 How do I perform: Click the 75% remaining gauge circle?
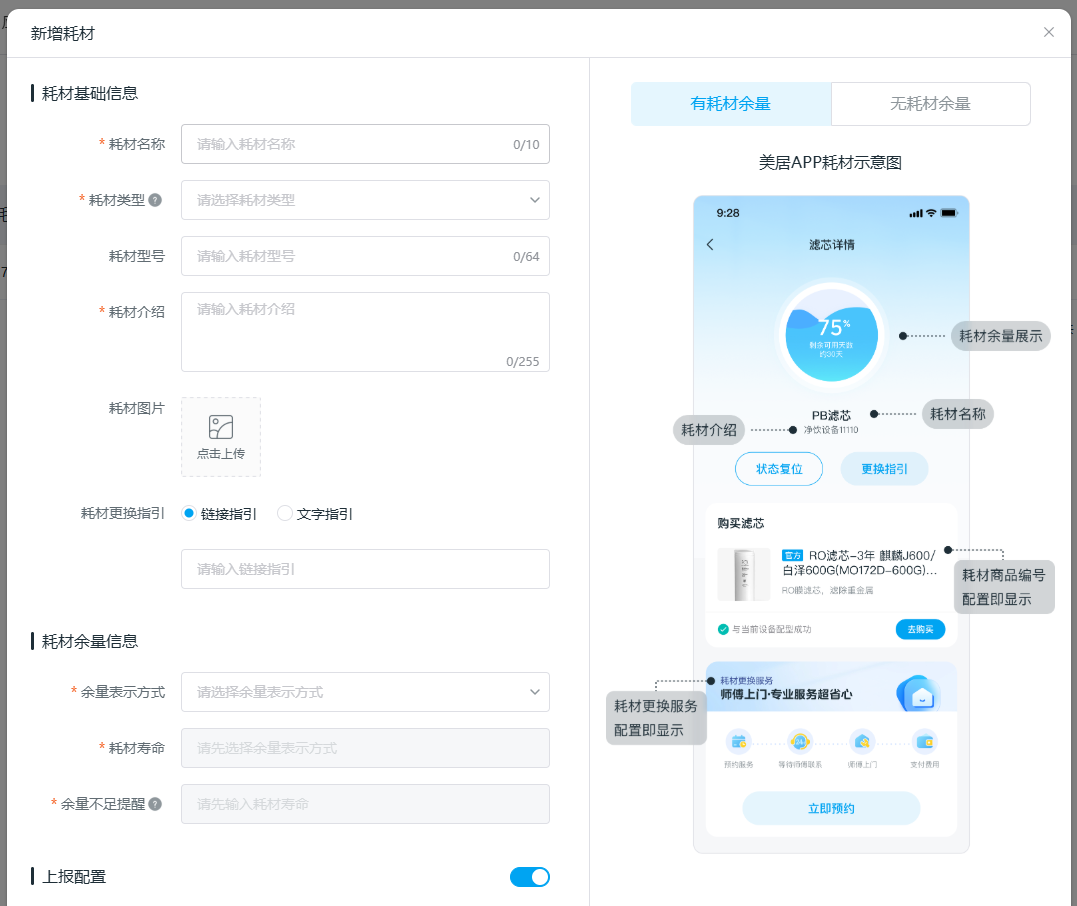pos(832,333)
